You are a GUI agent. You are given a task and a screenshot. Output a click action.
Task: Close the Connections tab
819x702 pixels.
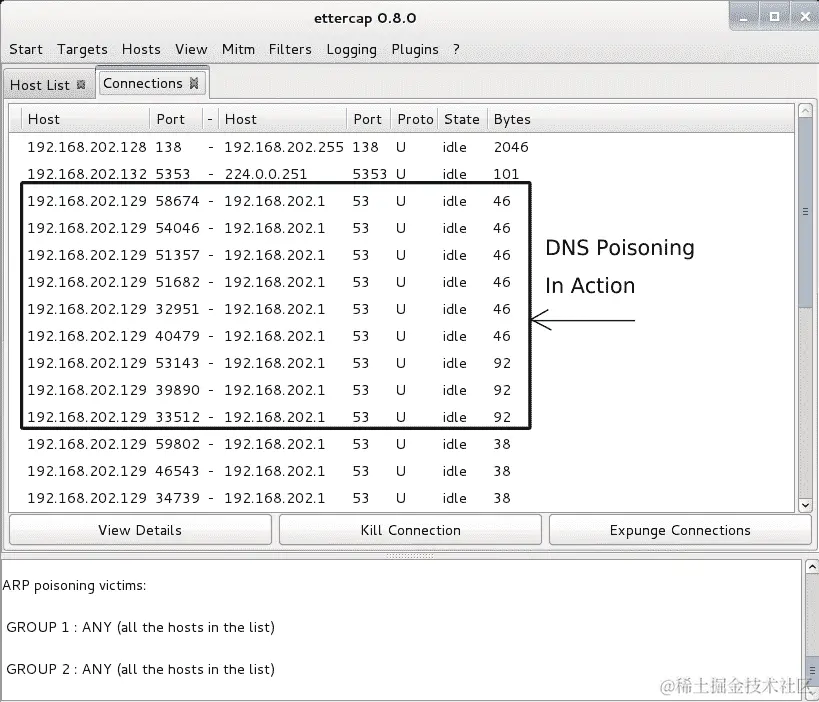pos(194,83)
